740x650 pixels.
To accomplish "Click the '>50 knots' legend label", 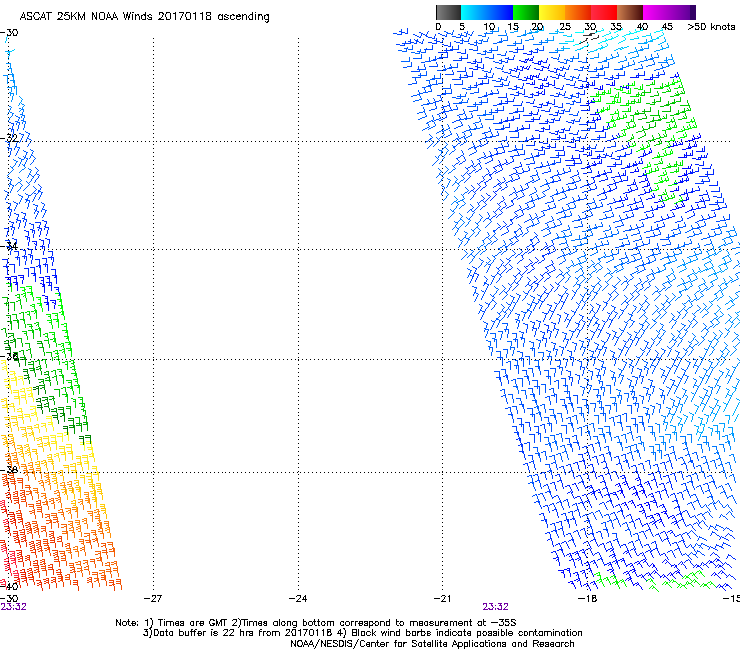I will pos(711,27).
